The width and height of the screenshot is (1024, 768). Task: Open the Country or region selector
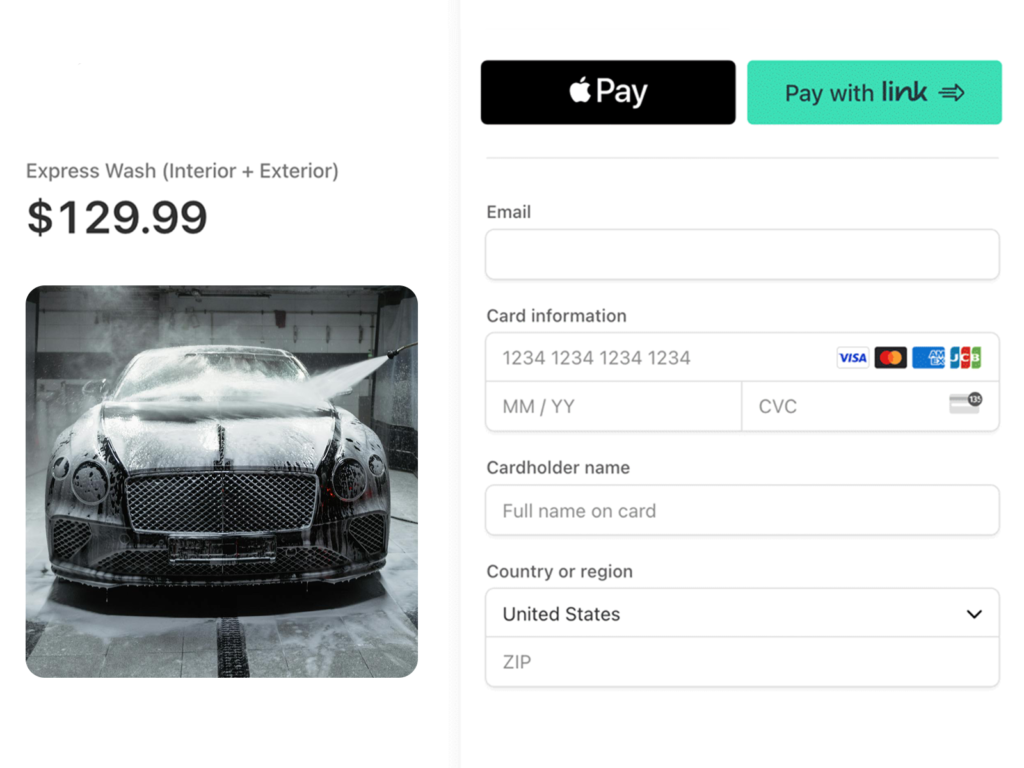coord(742,613)
